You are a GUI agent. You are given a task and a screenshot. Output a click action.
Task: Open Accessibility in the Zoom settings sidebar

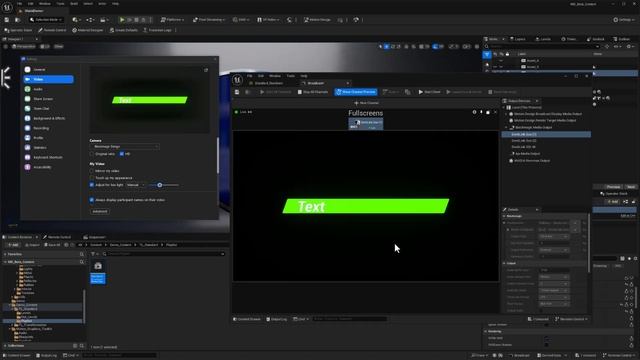pos(48,167)
